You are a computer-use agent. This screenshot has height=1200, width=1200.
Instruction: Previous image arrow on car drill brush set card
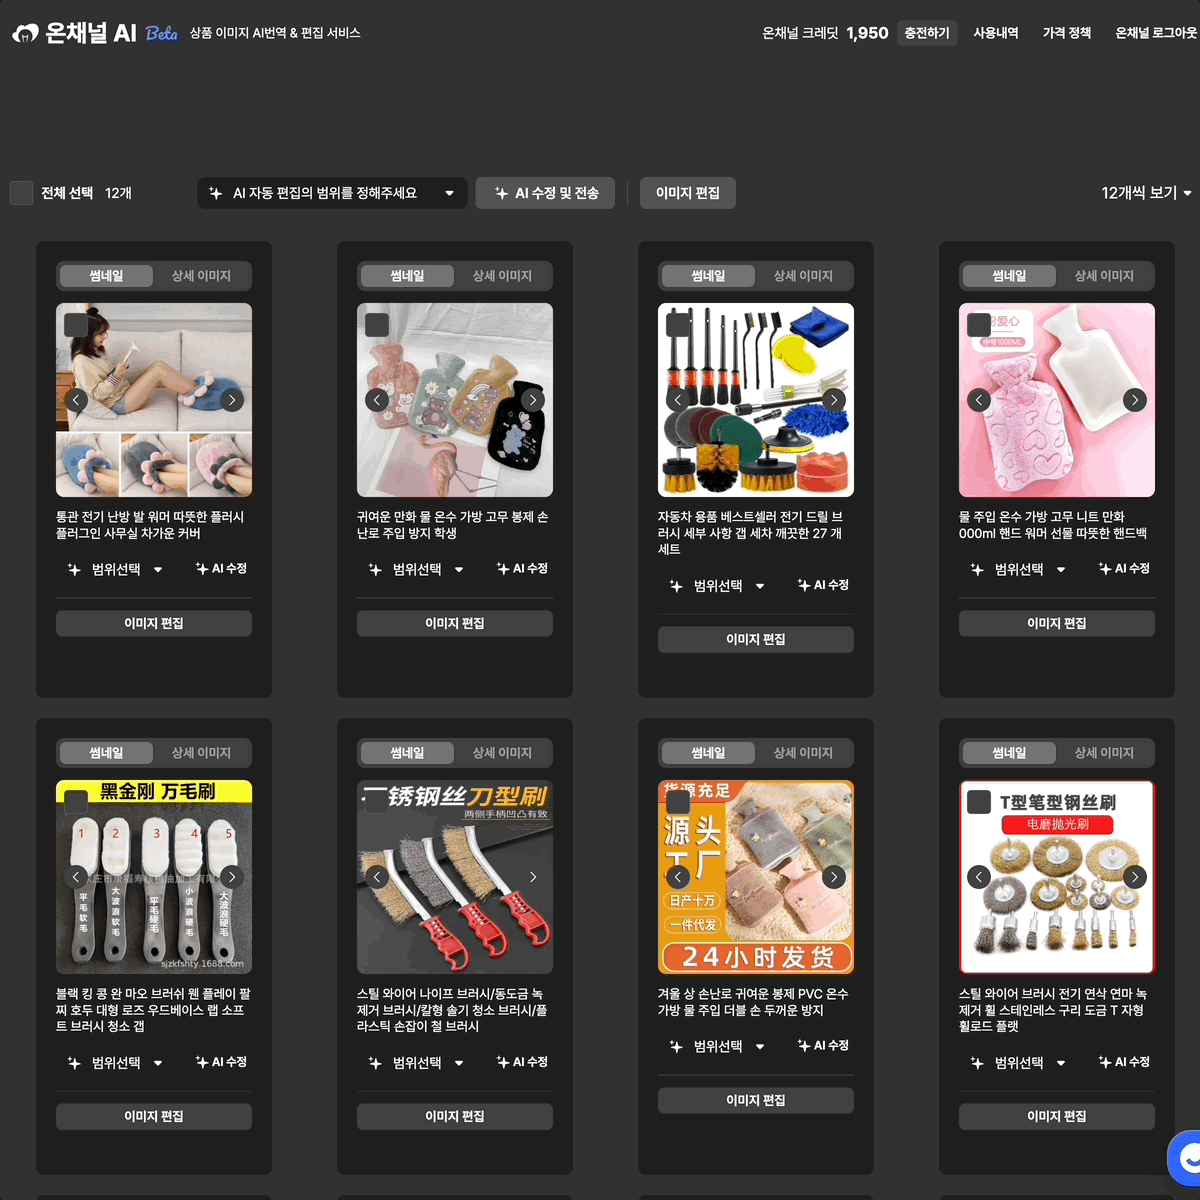tap(678, 400)
